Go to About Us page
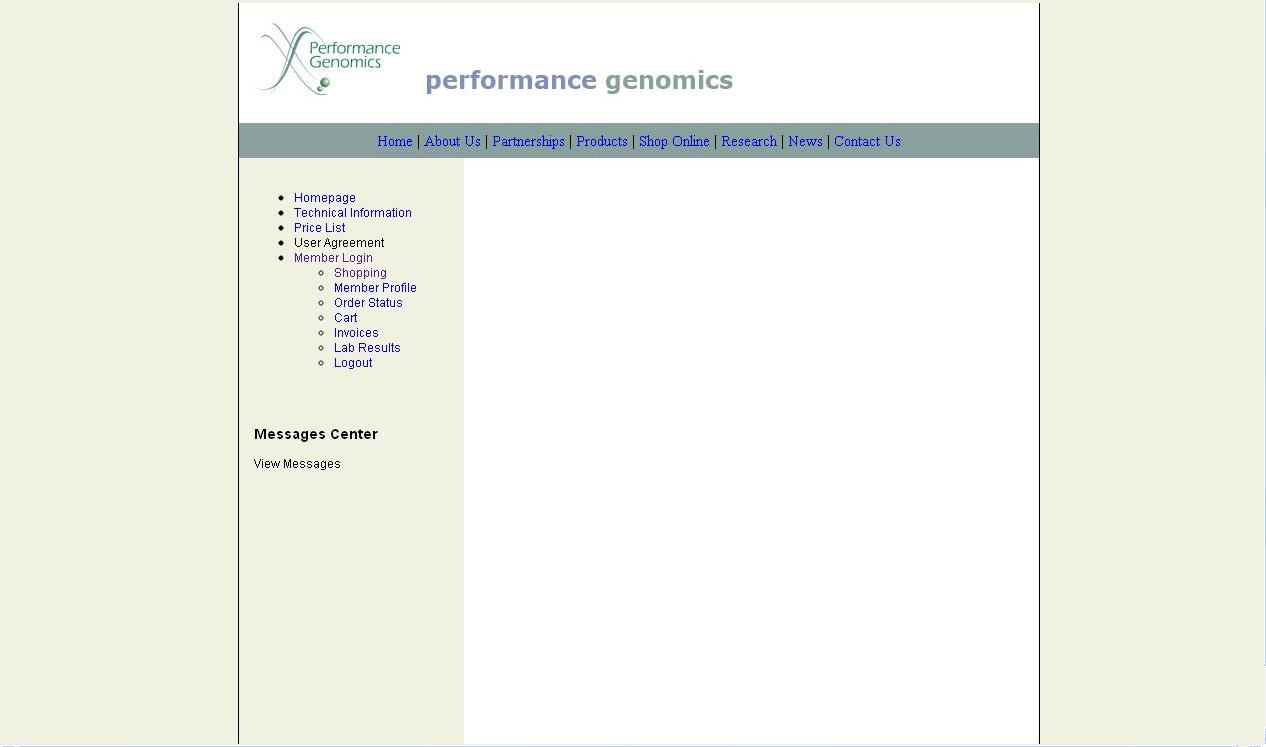Screen dimensions: 1266x747 tap(452, 142)
